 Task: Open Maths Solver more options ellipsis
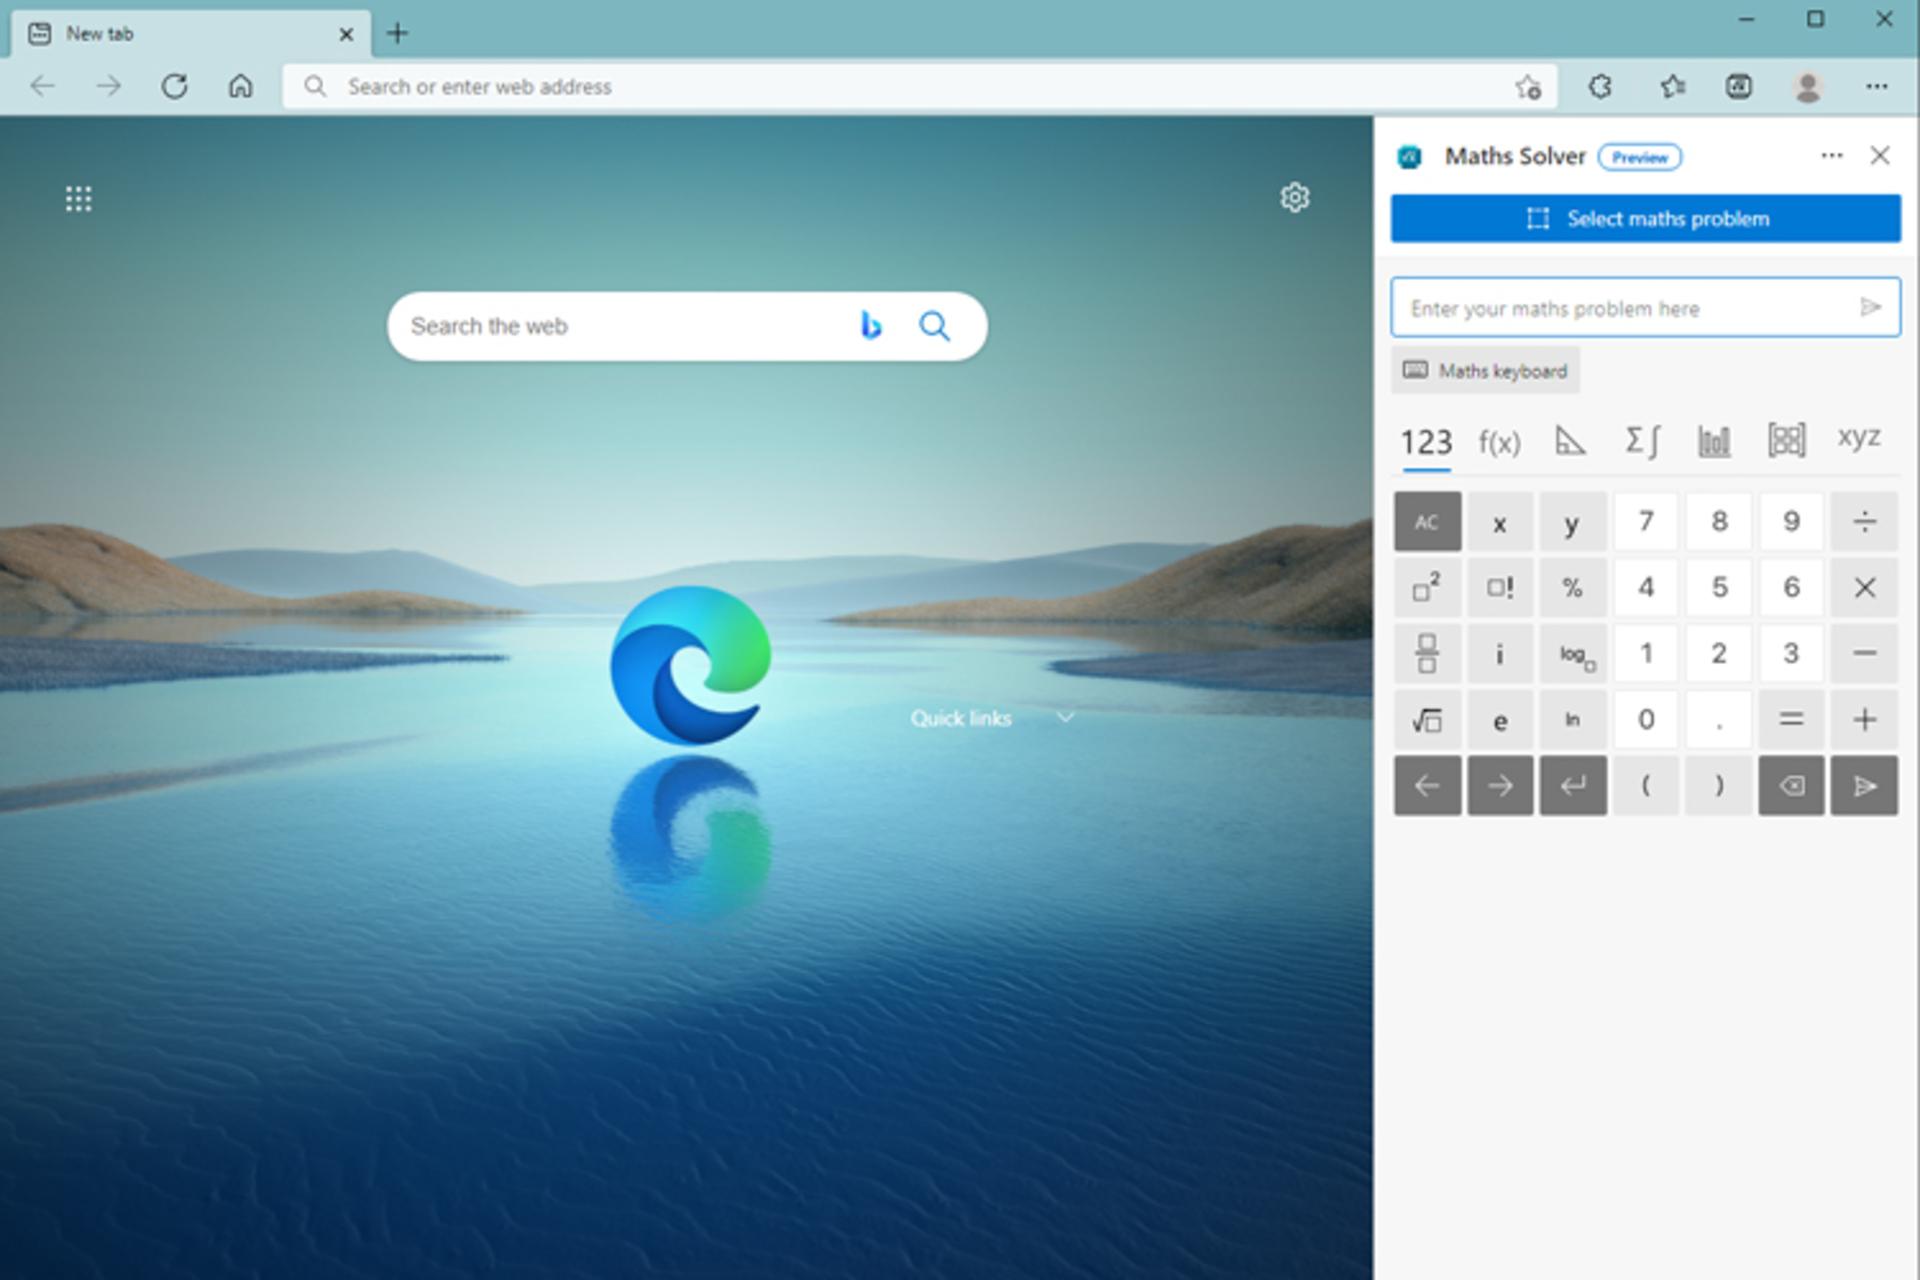pos(1831,156)
